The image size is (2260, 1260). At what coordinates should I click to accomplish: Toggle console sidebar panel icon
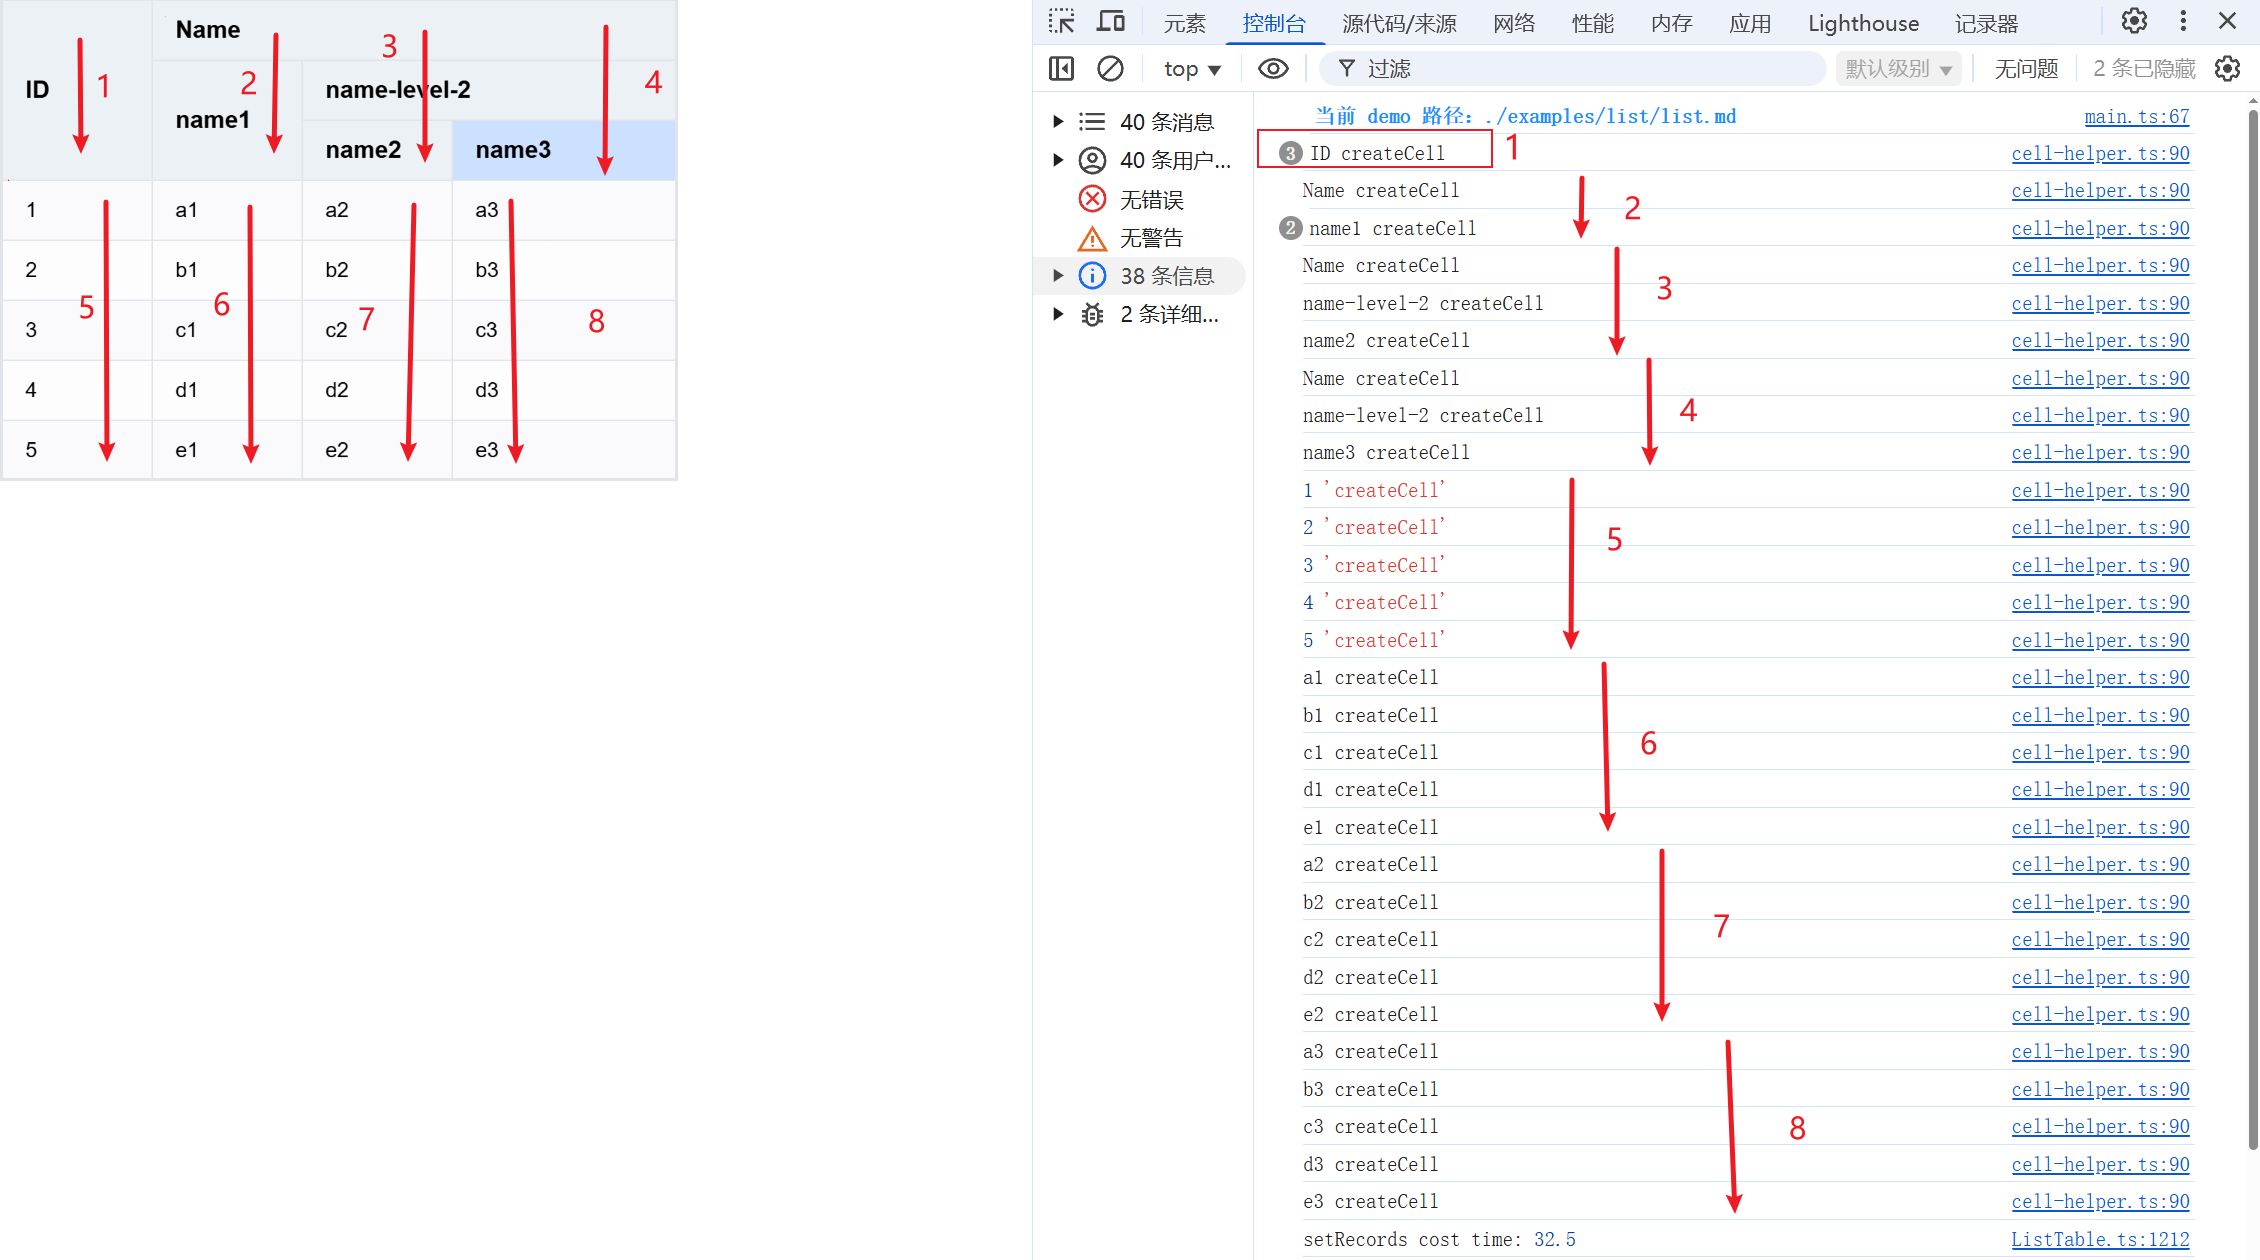1061,68
